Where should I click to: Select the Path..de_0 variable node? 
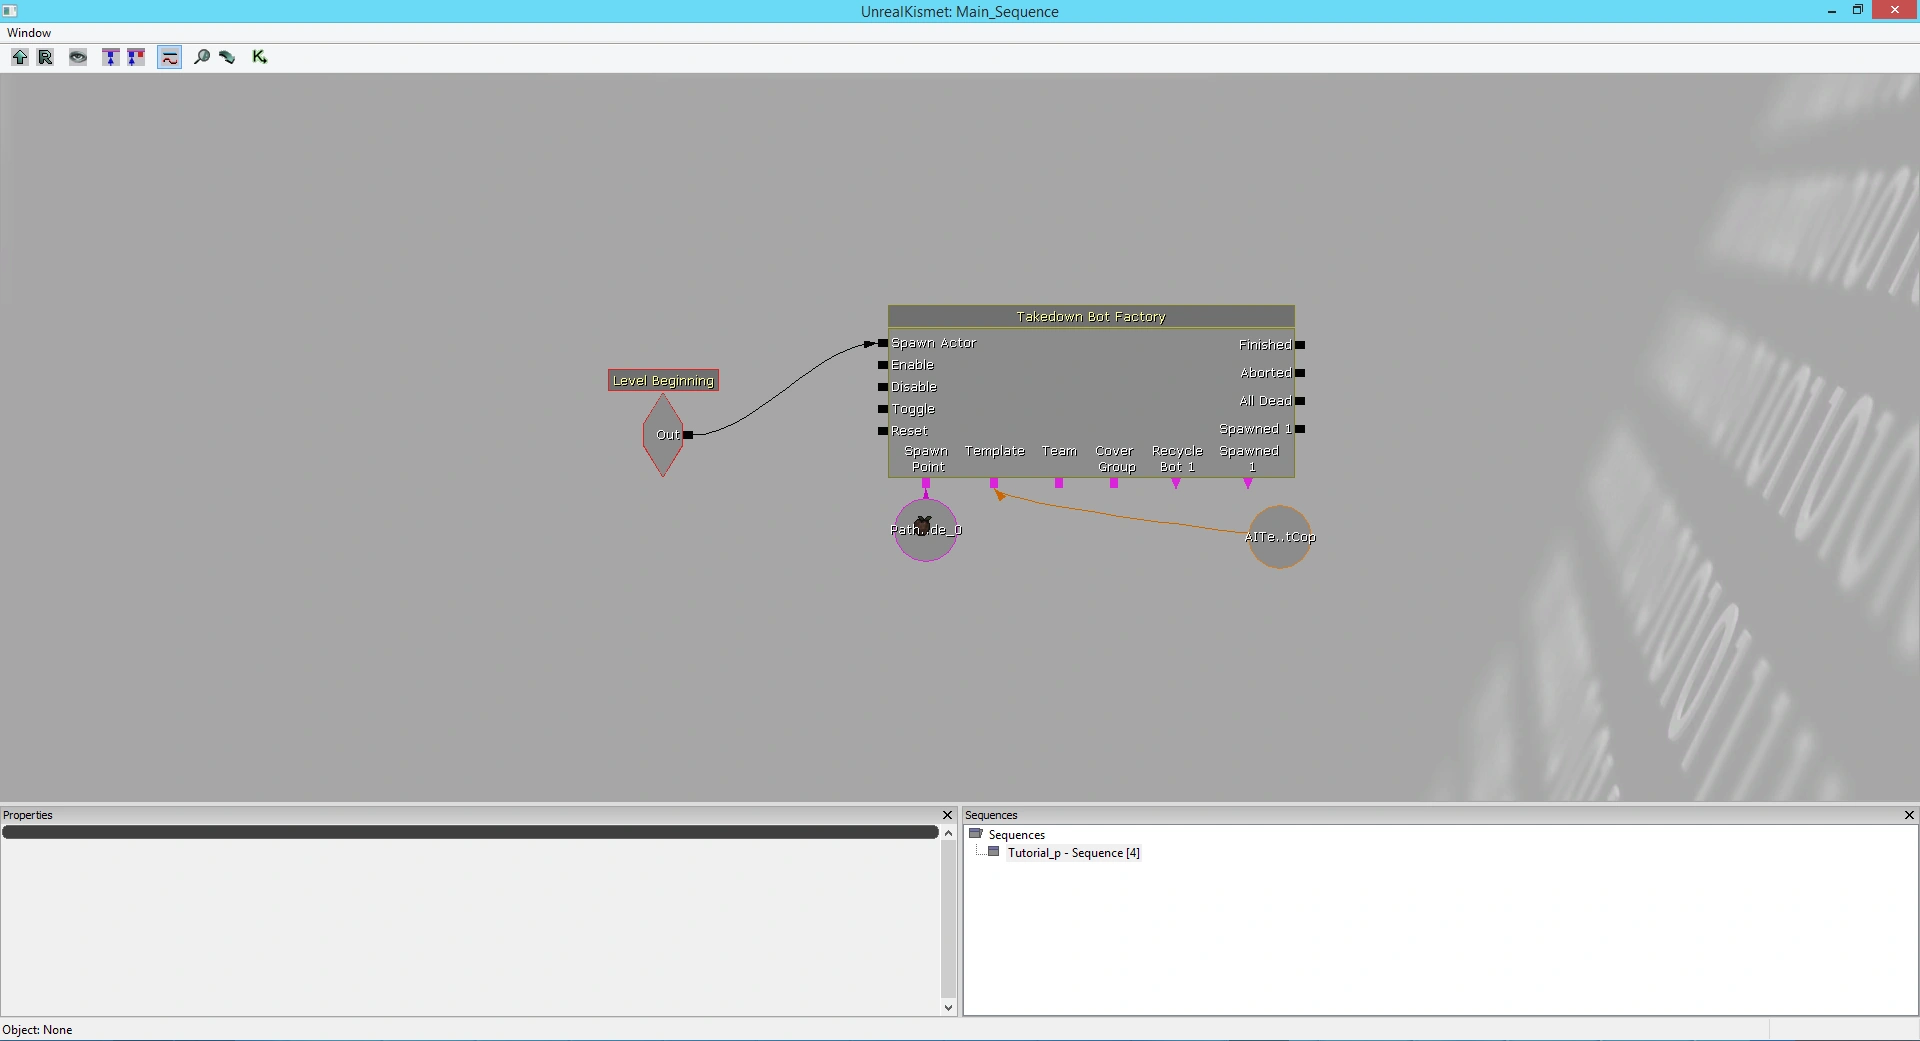tap(926, 530)
